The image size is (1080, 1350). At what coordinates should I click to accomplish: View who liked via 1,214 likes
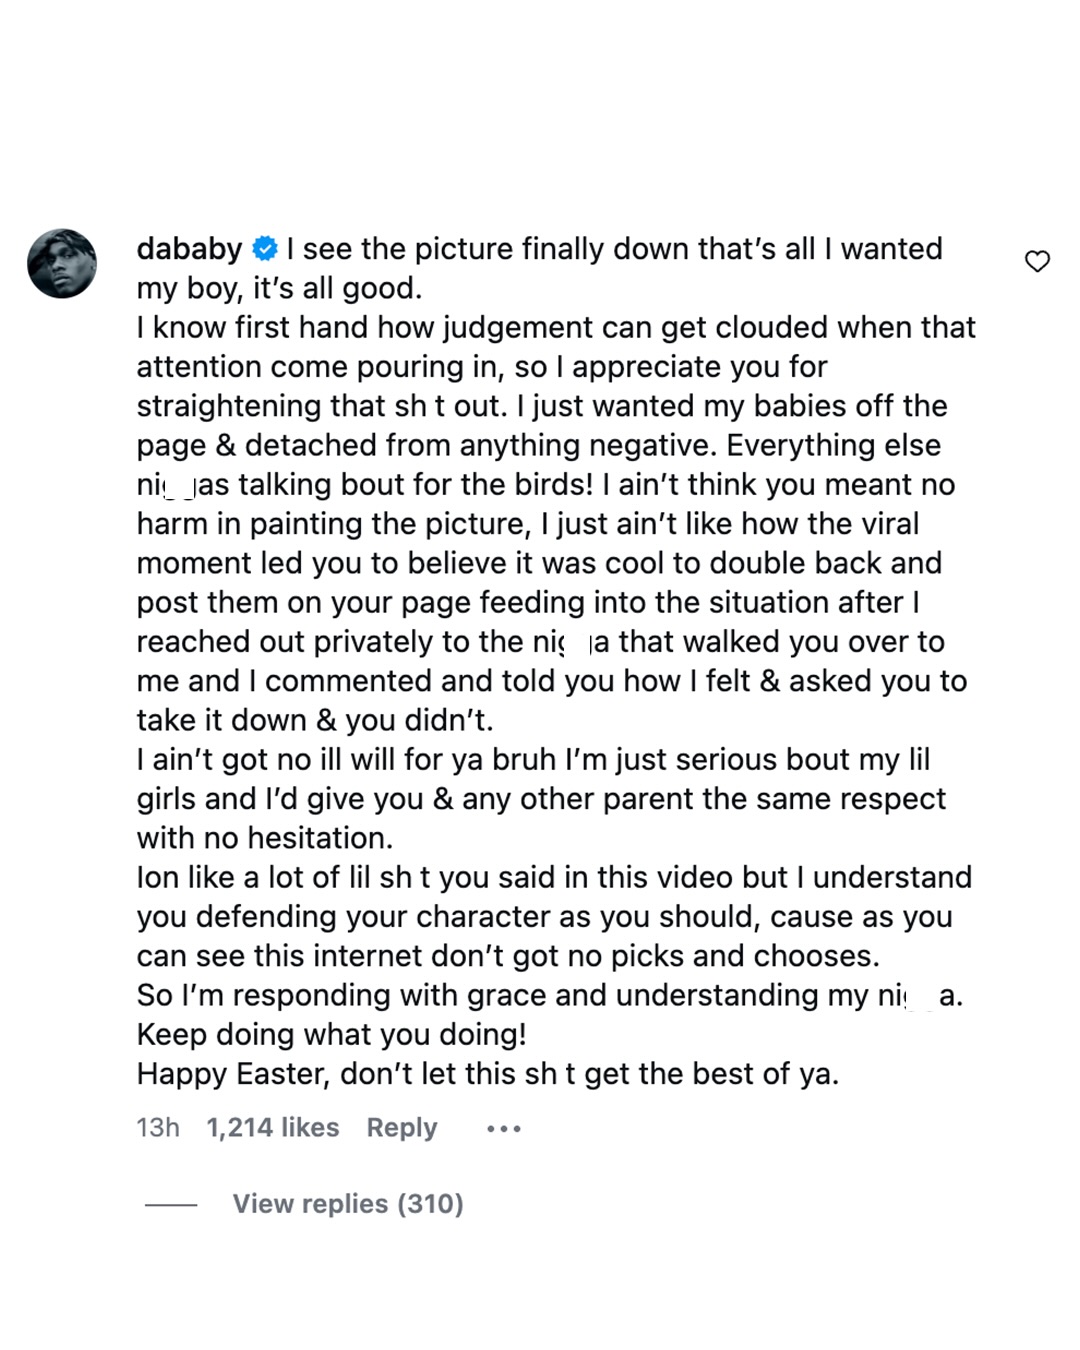[272, 1128]
